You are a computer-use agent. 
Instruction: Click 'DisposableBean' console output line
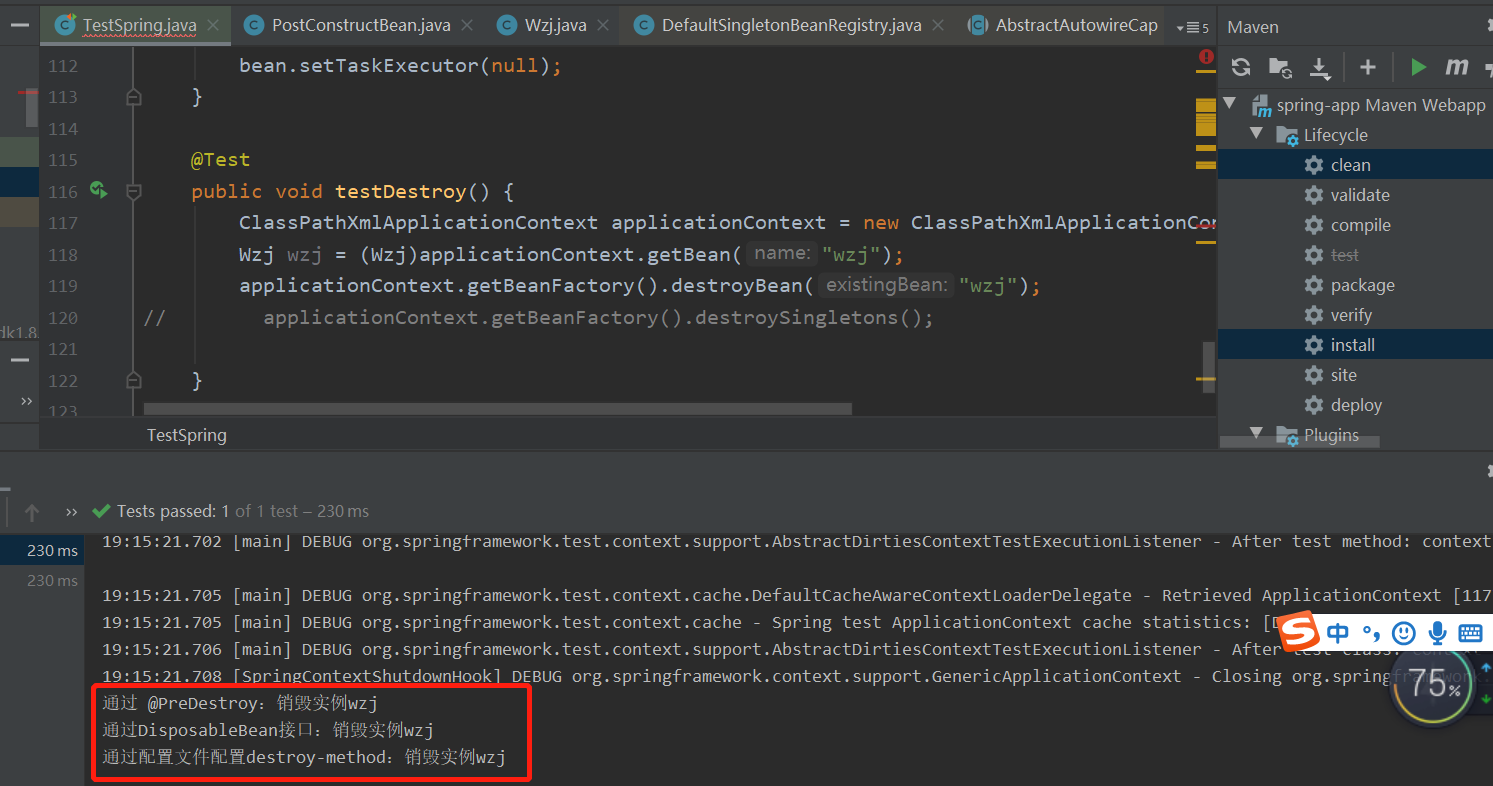[x=268, y=730]
